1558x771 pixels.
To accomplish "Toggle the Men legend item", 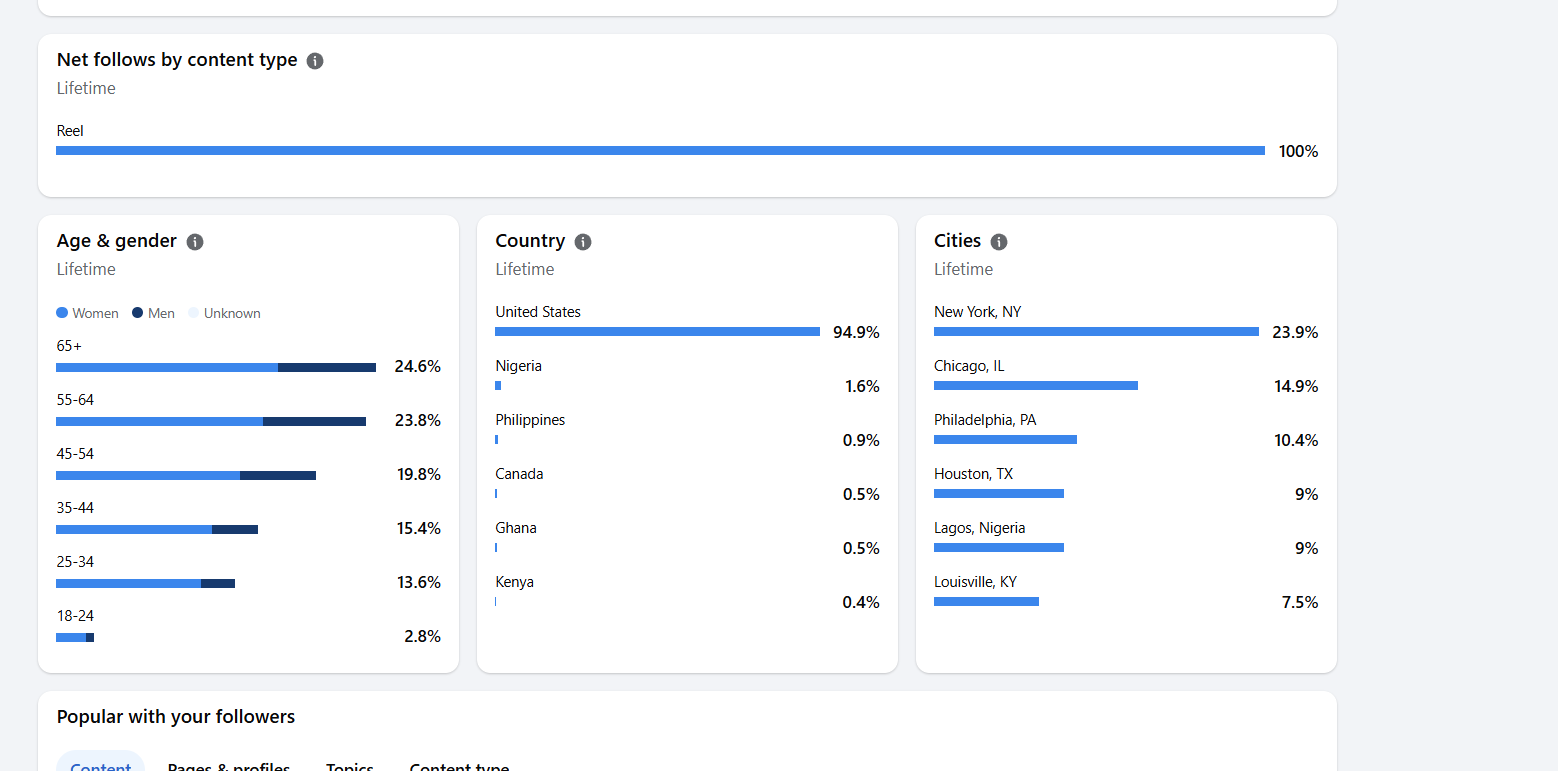I will 153,313.
